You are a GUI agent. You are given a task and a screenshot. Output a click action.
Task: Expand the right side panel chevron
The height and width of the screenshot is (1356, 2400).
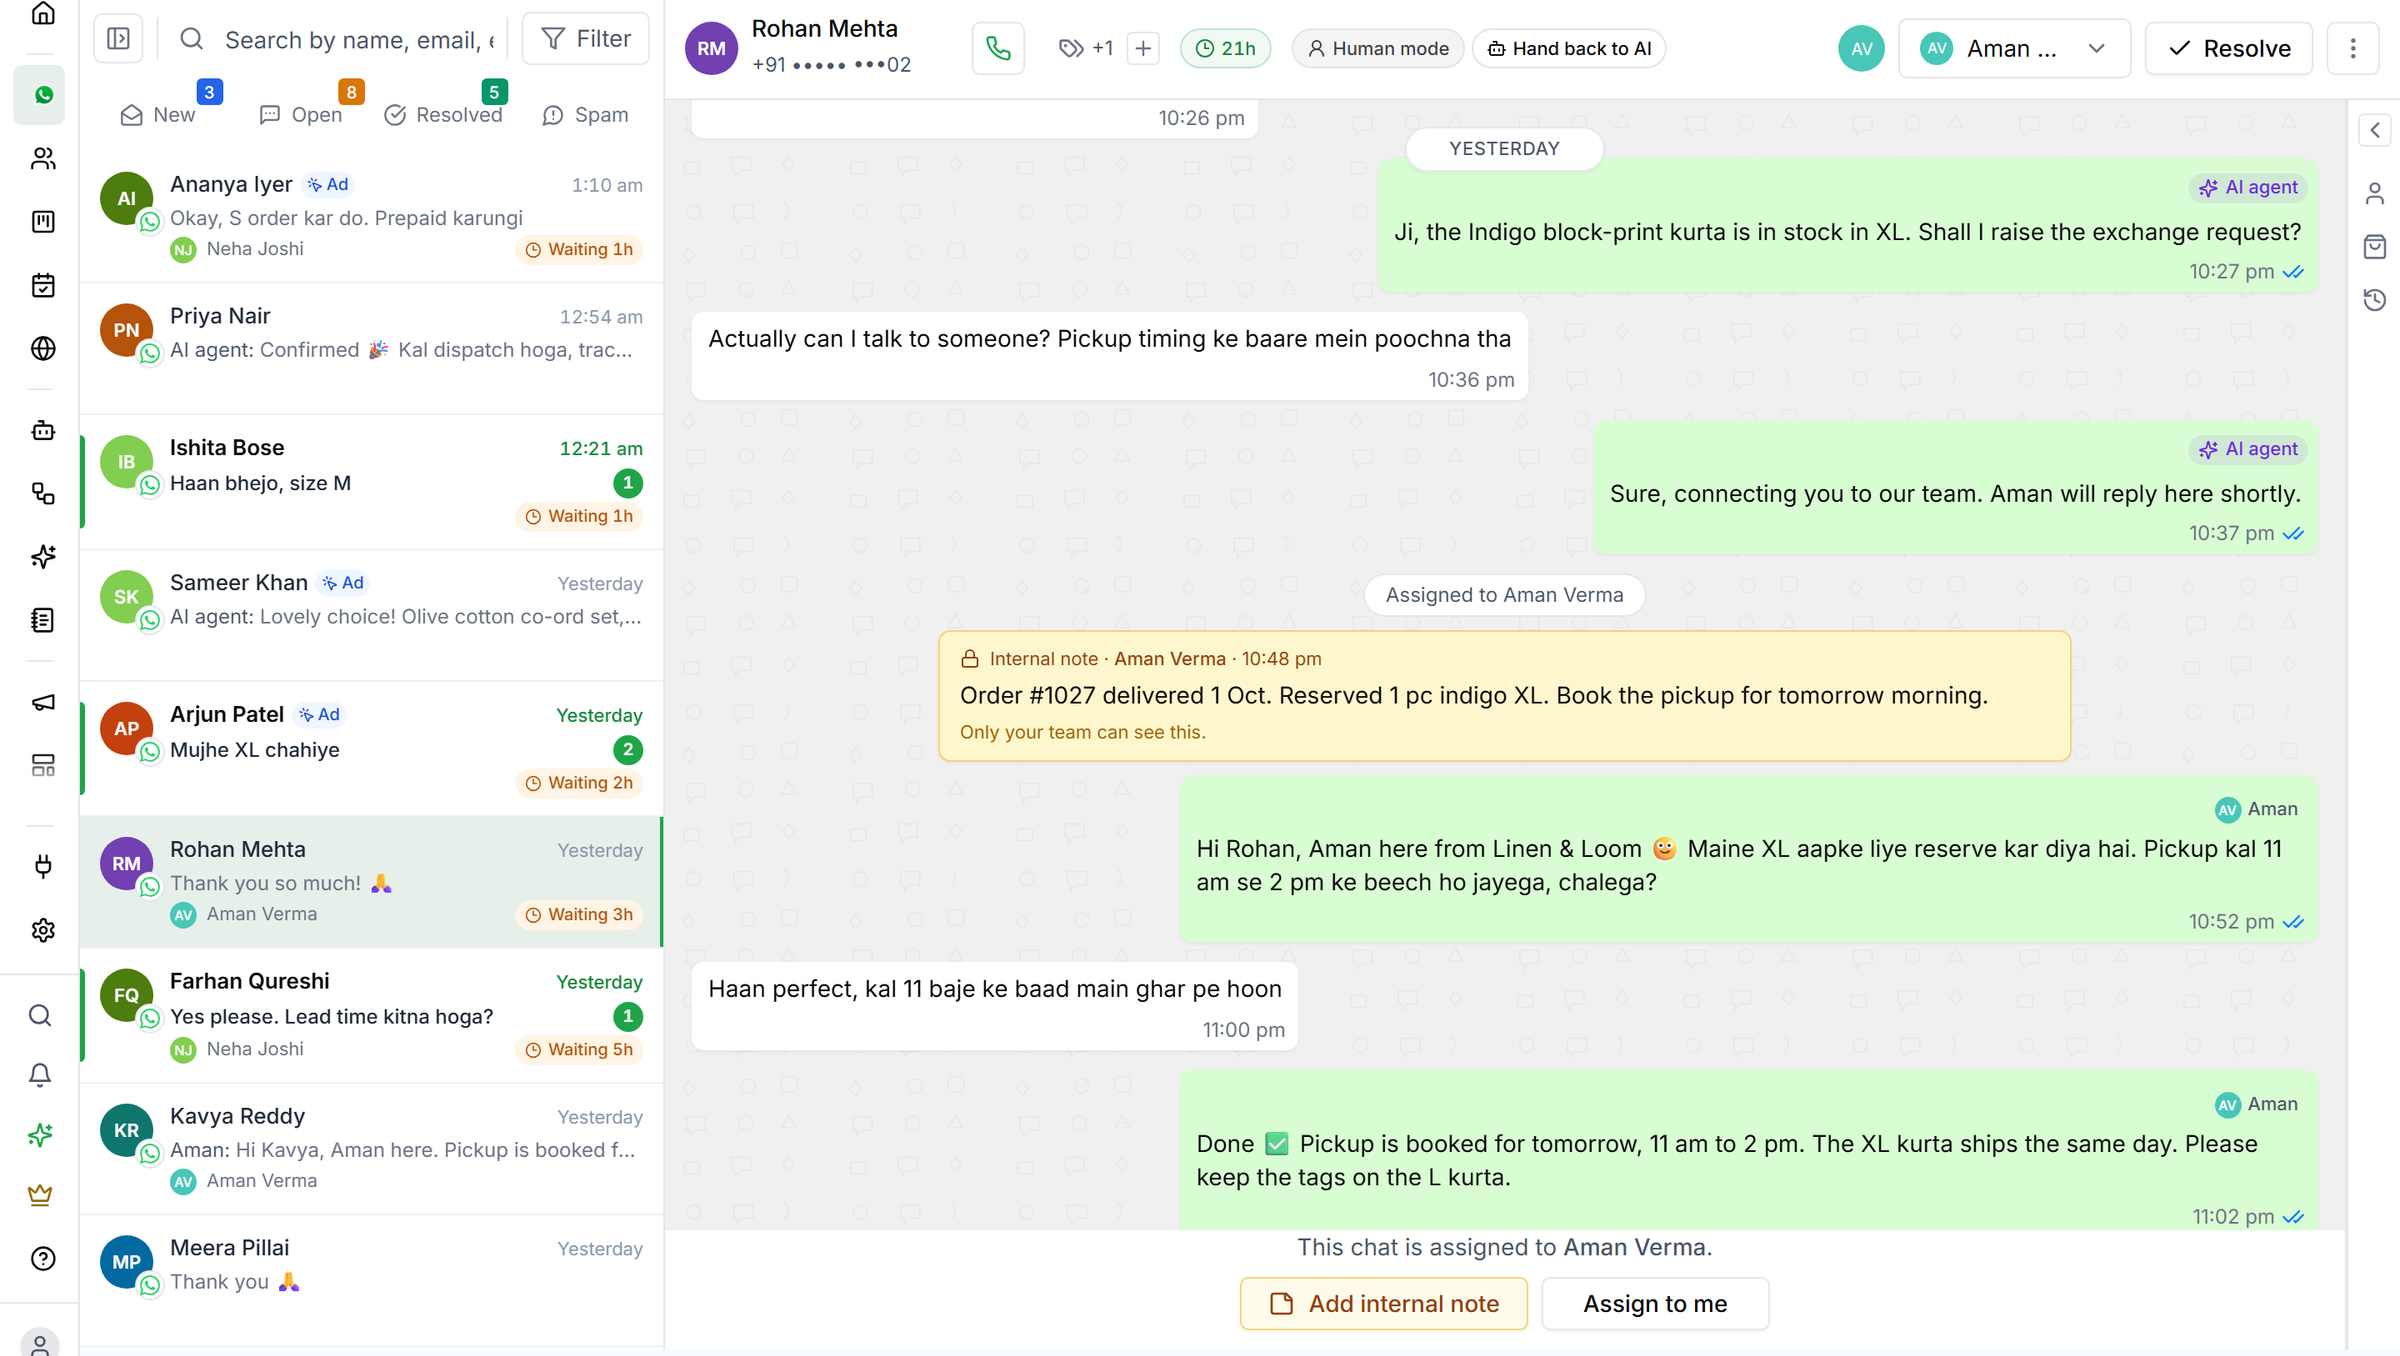point(2375,130)
